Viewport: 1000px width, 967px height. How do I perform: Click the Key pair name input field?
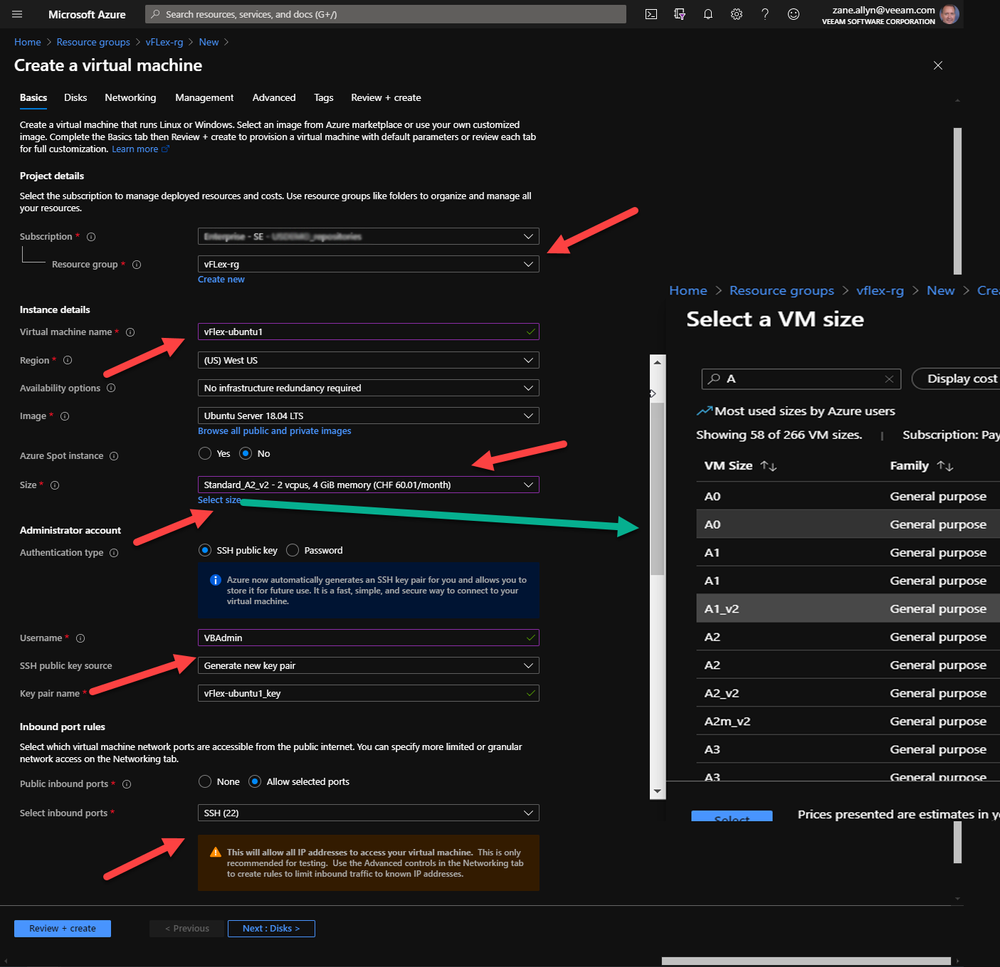(368, 693)
